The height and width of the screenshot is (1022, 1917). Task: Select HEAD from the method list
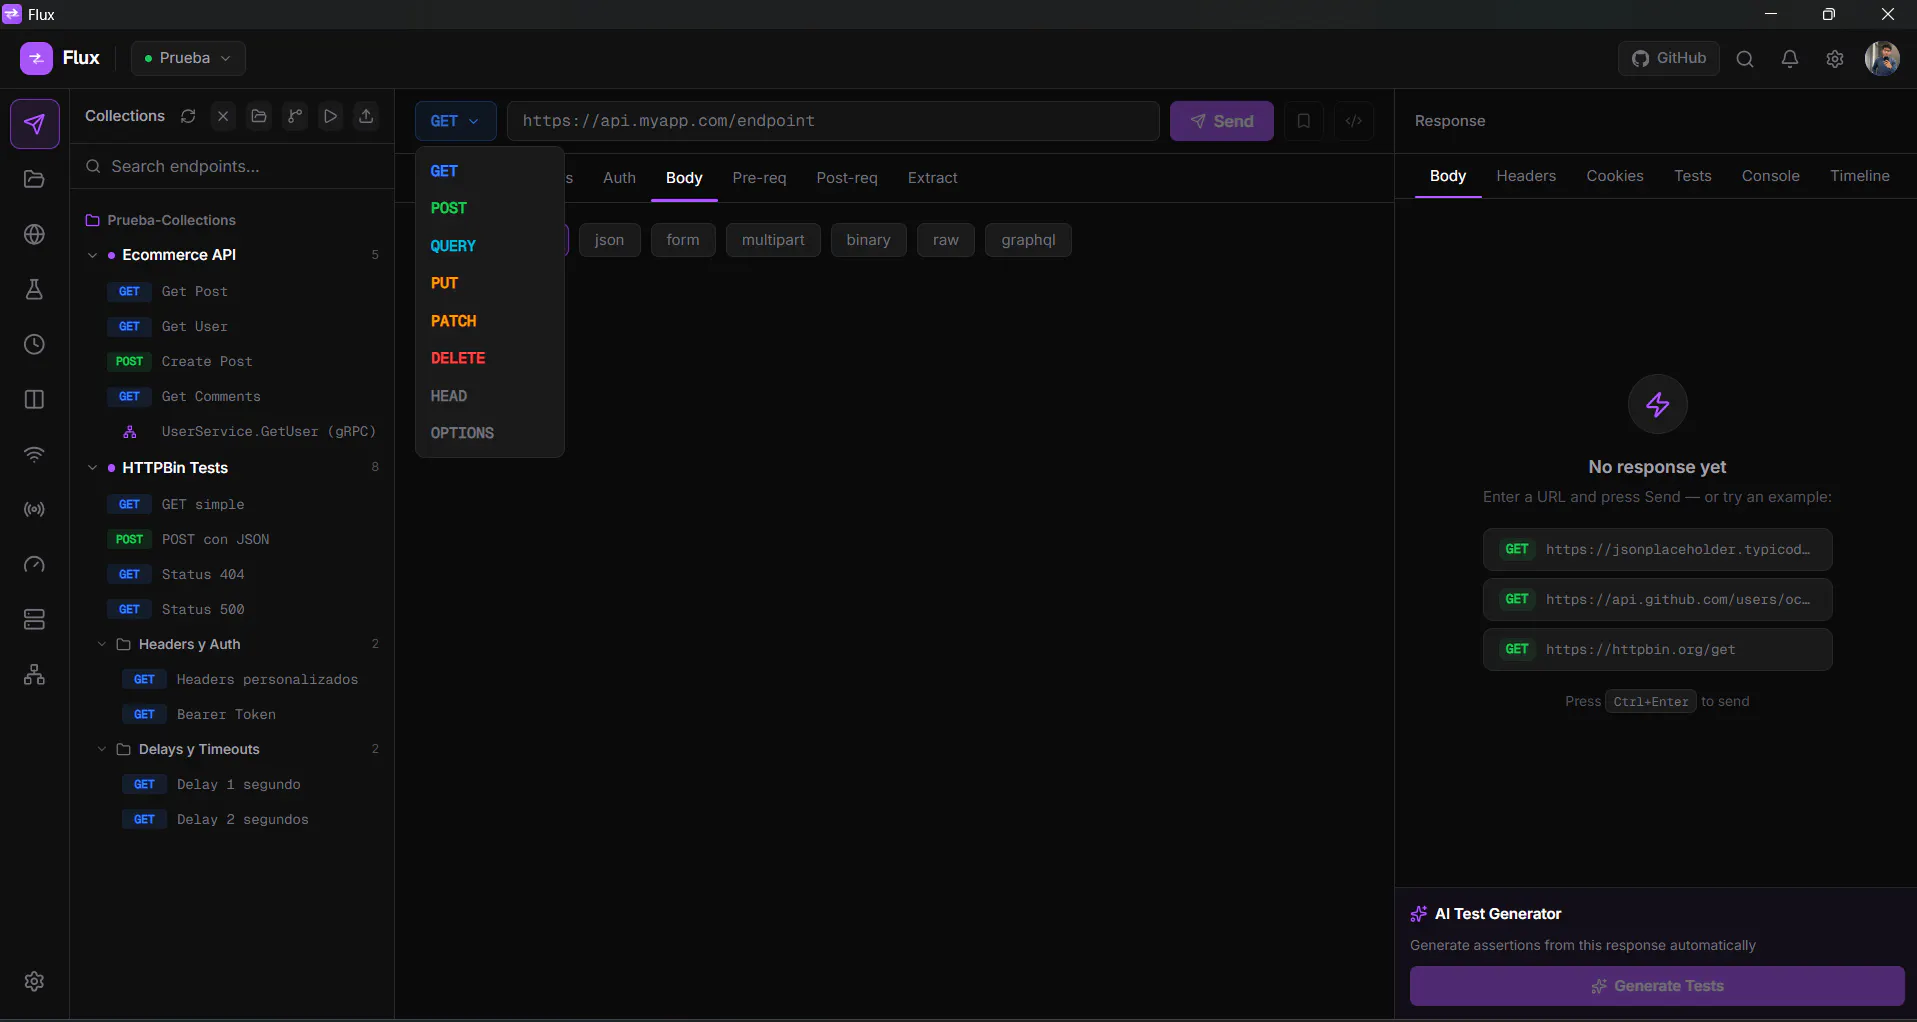pyautogui.click(x=490, y=396)
